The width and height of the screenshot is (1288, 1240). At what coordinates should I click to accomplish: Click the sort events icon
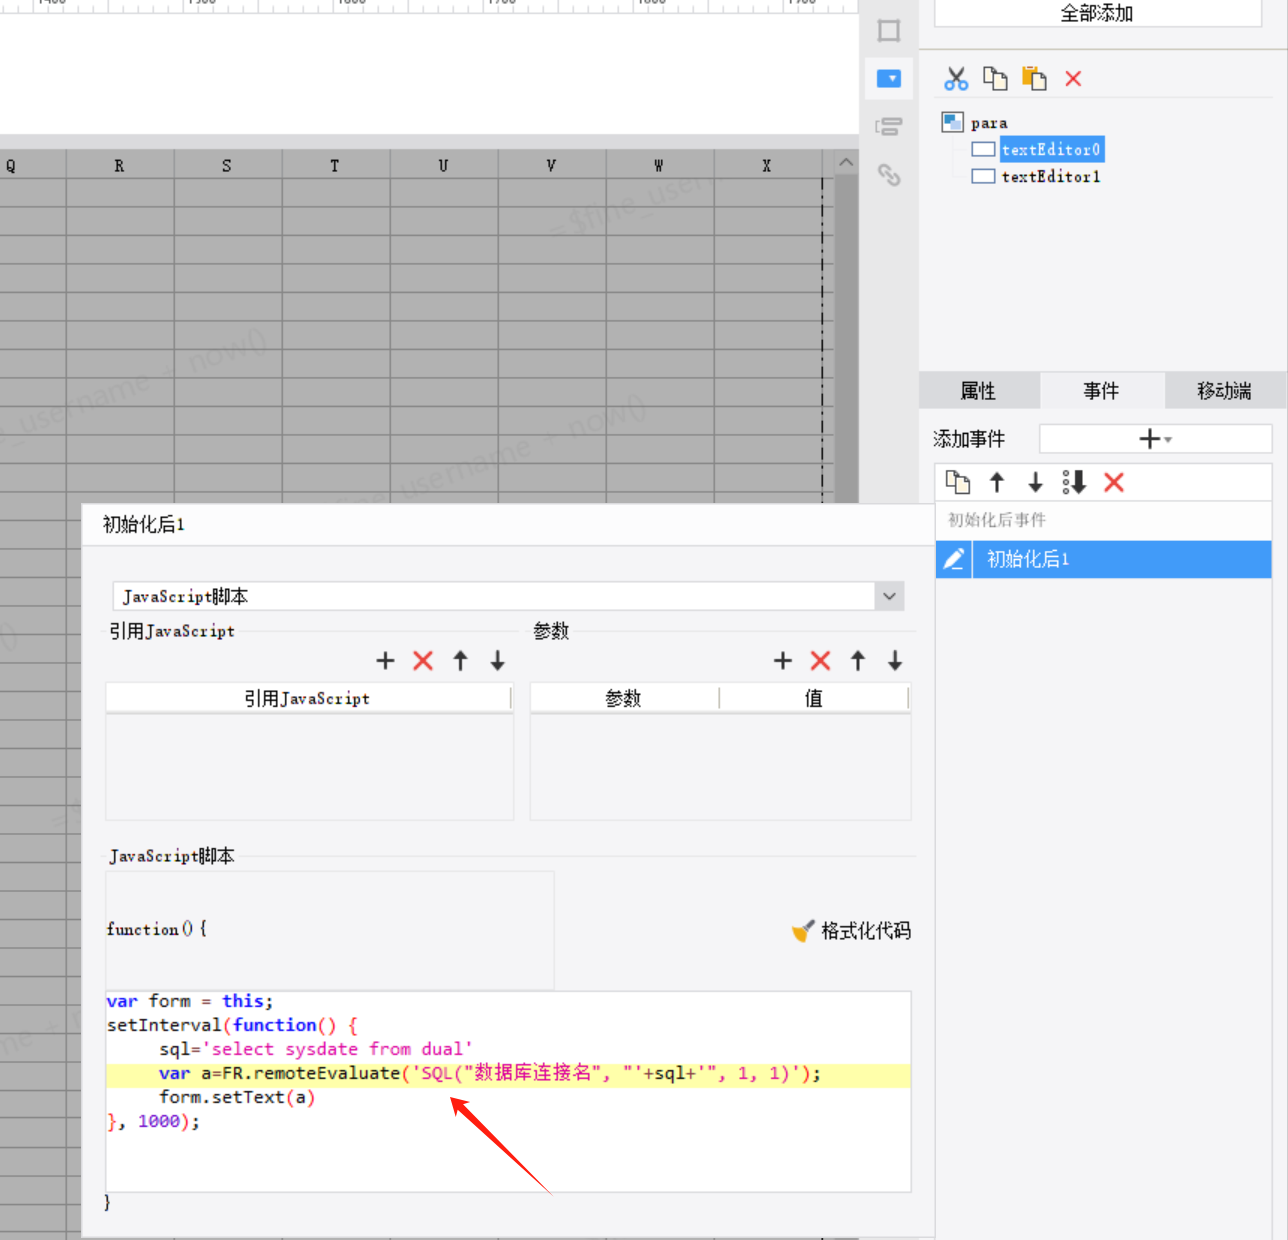tap(1075, 483)
